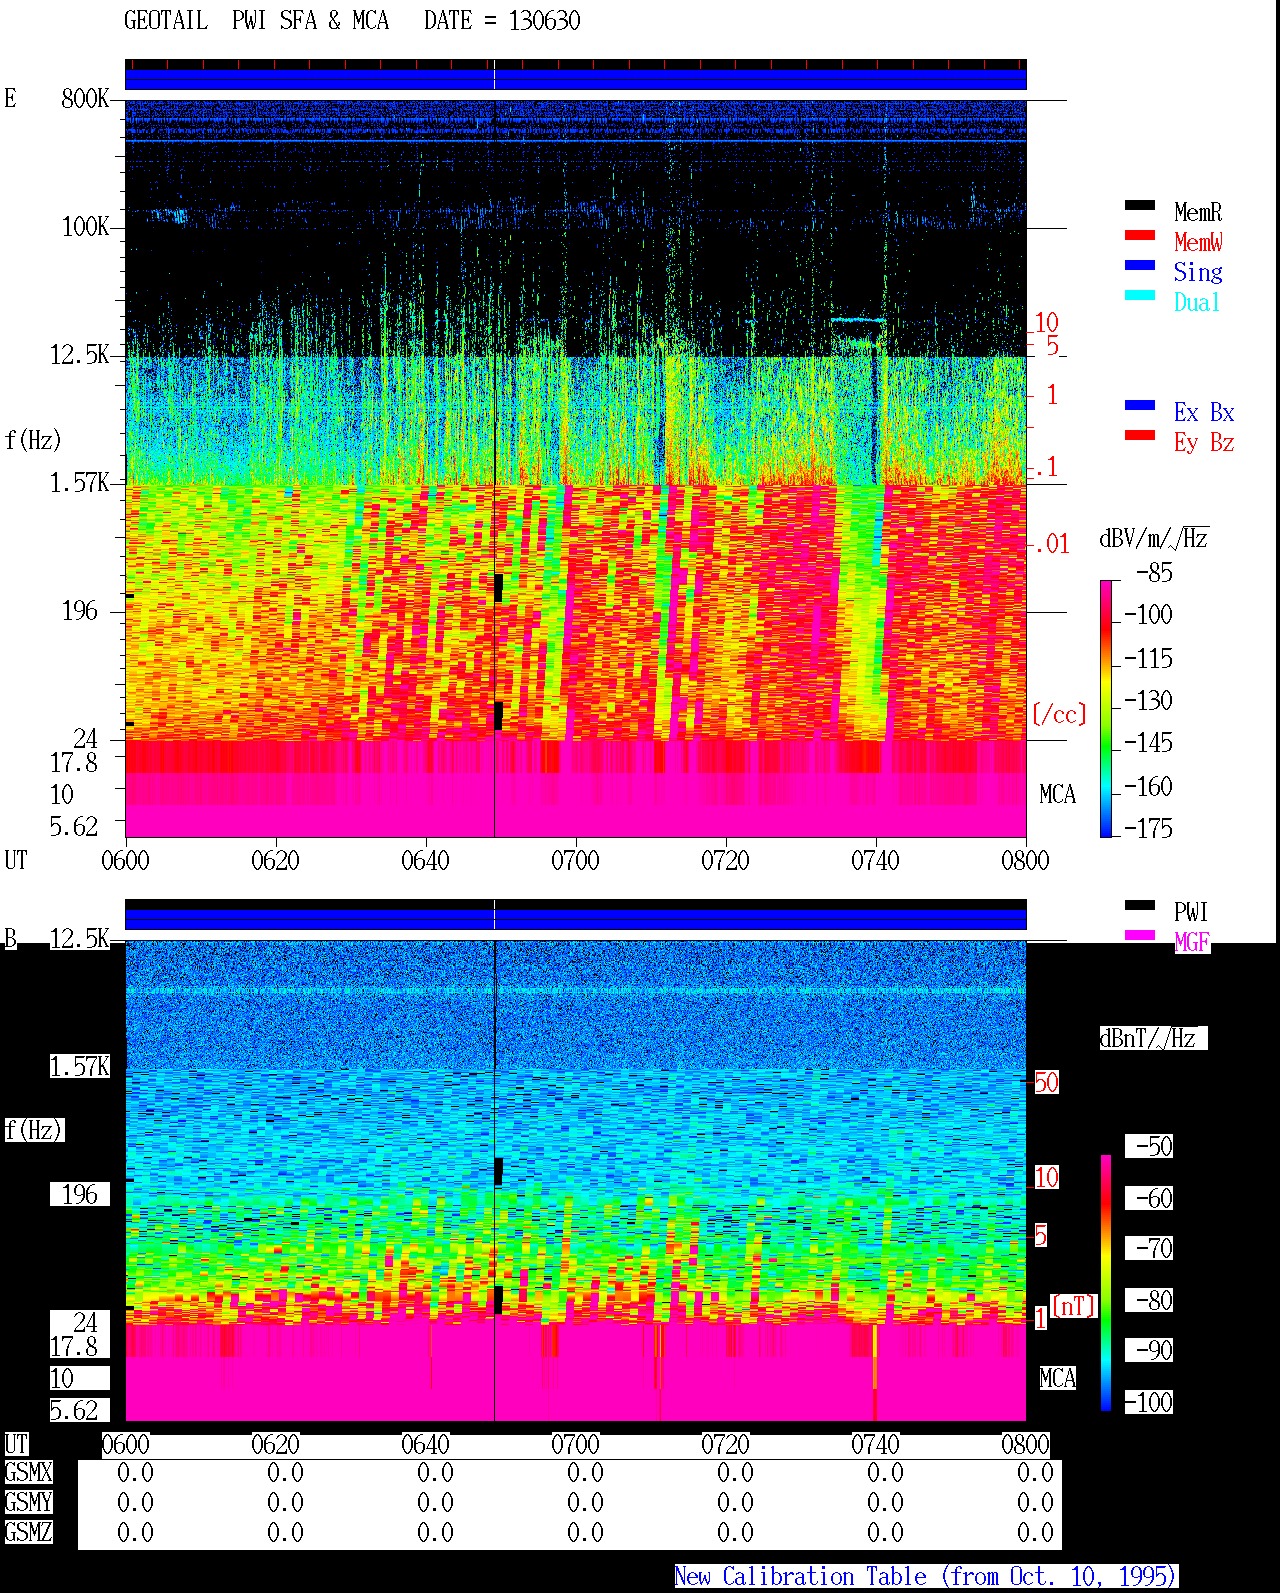The width and height of the screenshot is (1280, 1593).
Task: Click the red MemW legend swatch
Action: 1139,236
